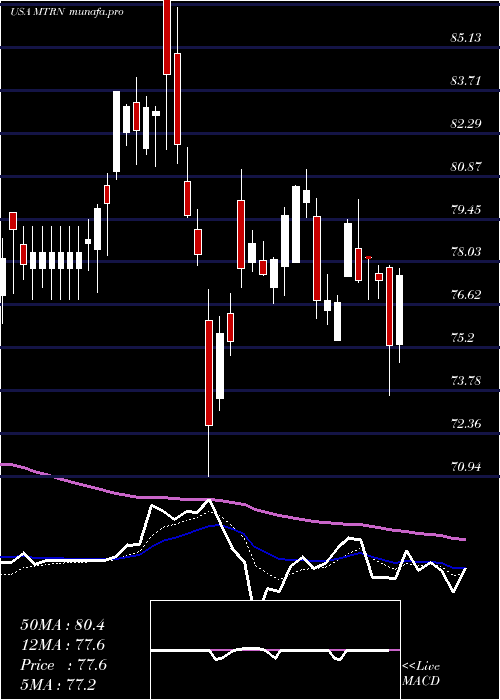Click the 50MA : 80.4 readout
500x700 pixels.
click(62, 625)
